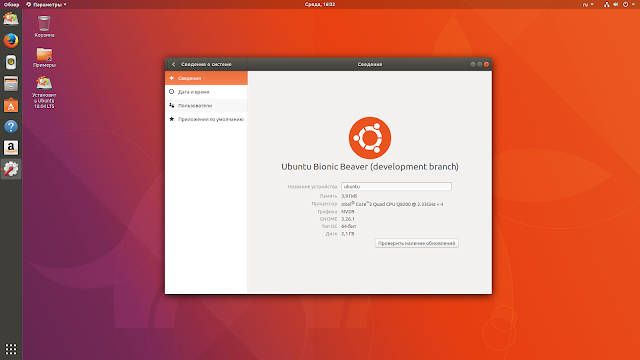Image resolution: width=640 pixels, height=360 pixels.
Task: Click the device name field containing ubuntu
Action: [x=396, y=187]
